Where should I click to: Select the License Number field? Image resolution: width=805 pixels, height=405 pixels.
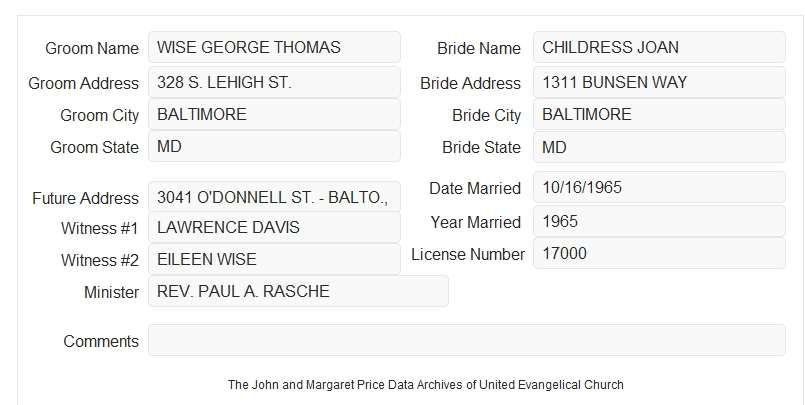point(659,253)
